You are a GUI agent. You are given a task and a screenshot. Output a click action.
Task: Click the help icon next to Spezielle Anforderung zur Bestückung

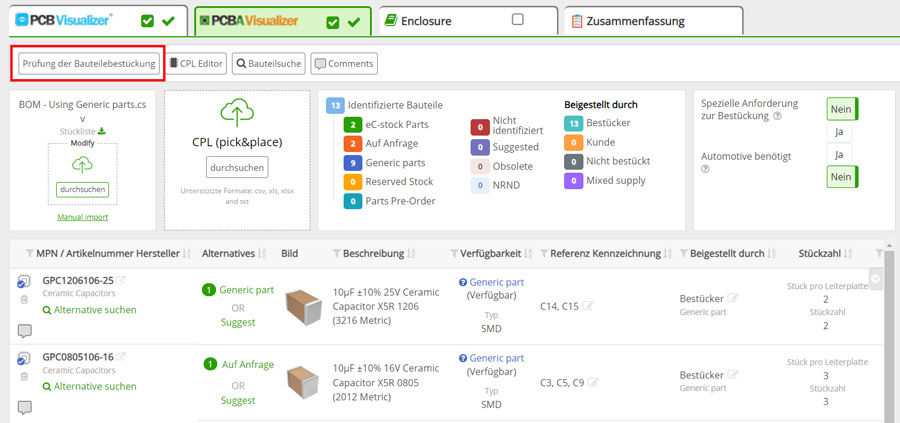778,116
